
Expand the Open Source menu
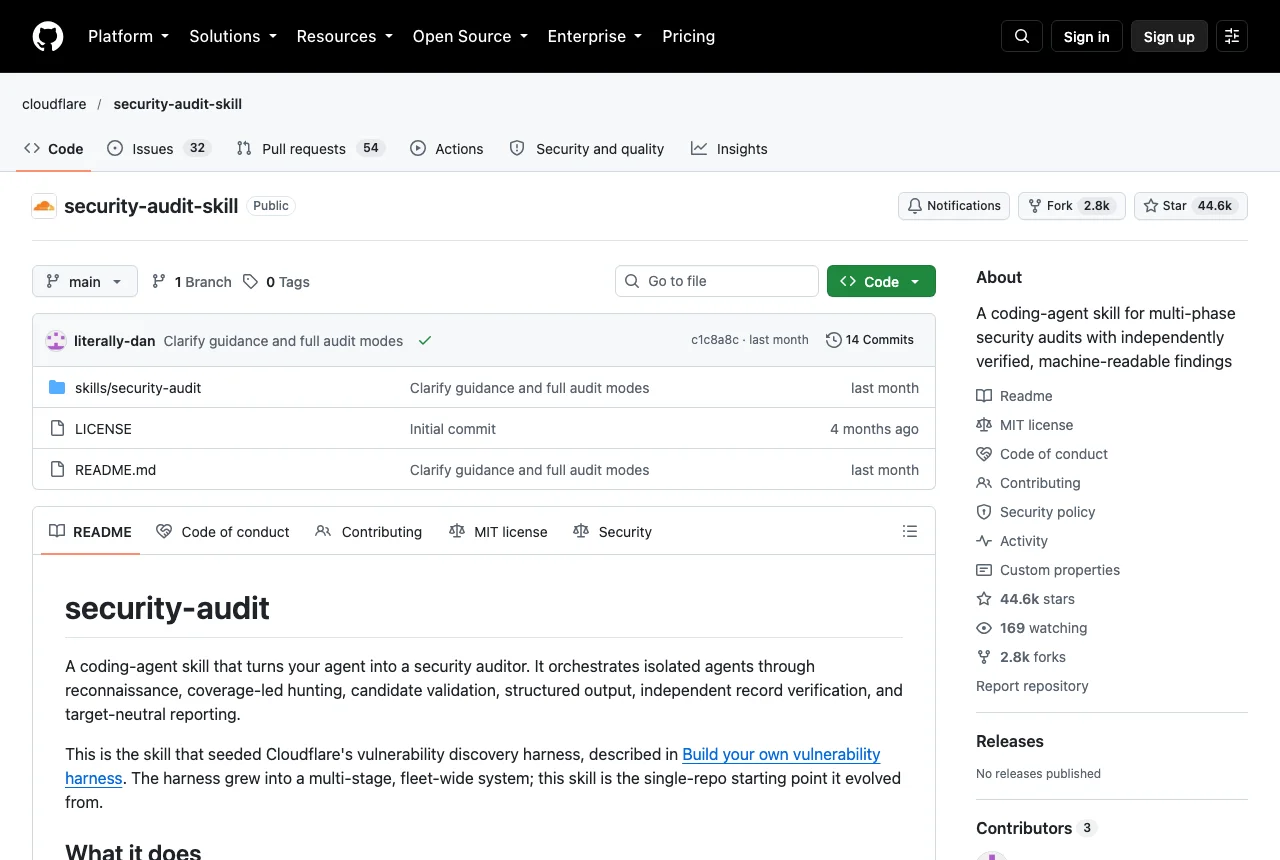(469, 36)
